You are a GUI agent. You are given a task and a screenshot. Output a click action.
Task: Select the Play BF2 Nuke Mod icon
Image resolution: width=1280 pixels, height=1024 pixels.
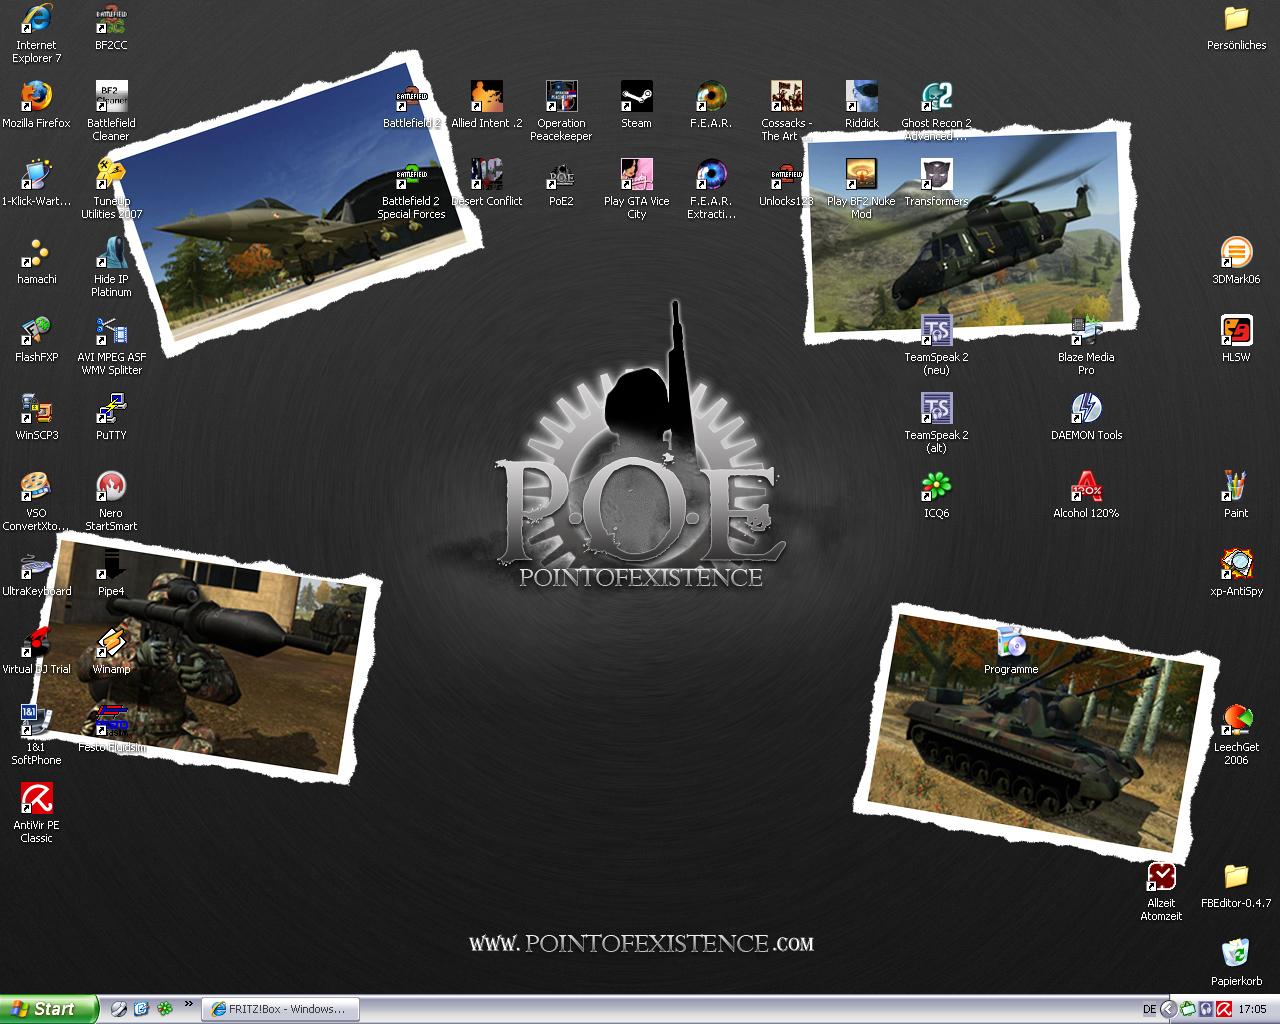(x=861, y=175)
